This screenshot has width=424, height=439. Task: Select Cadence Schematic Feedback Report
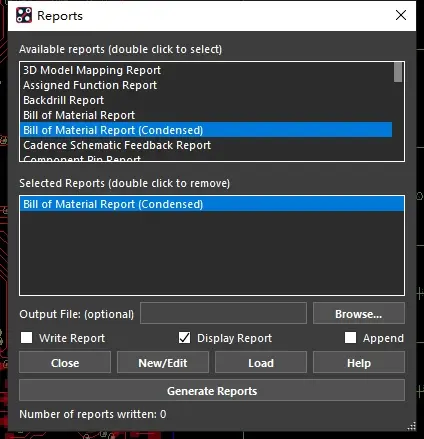117,145
